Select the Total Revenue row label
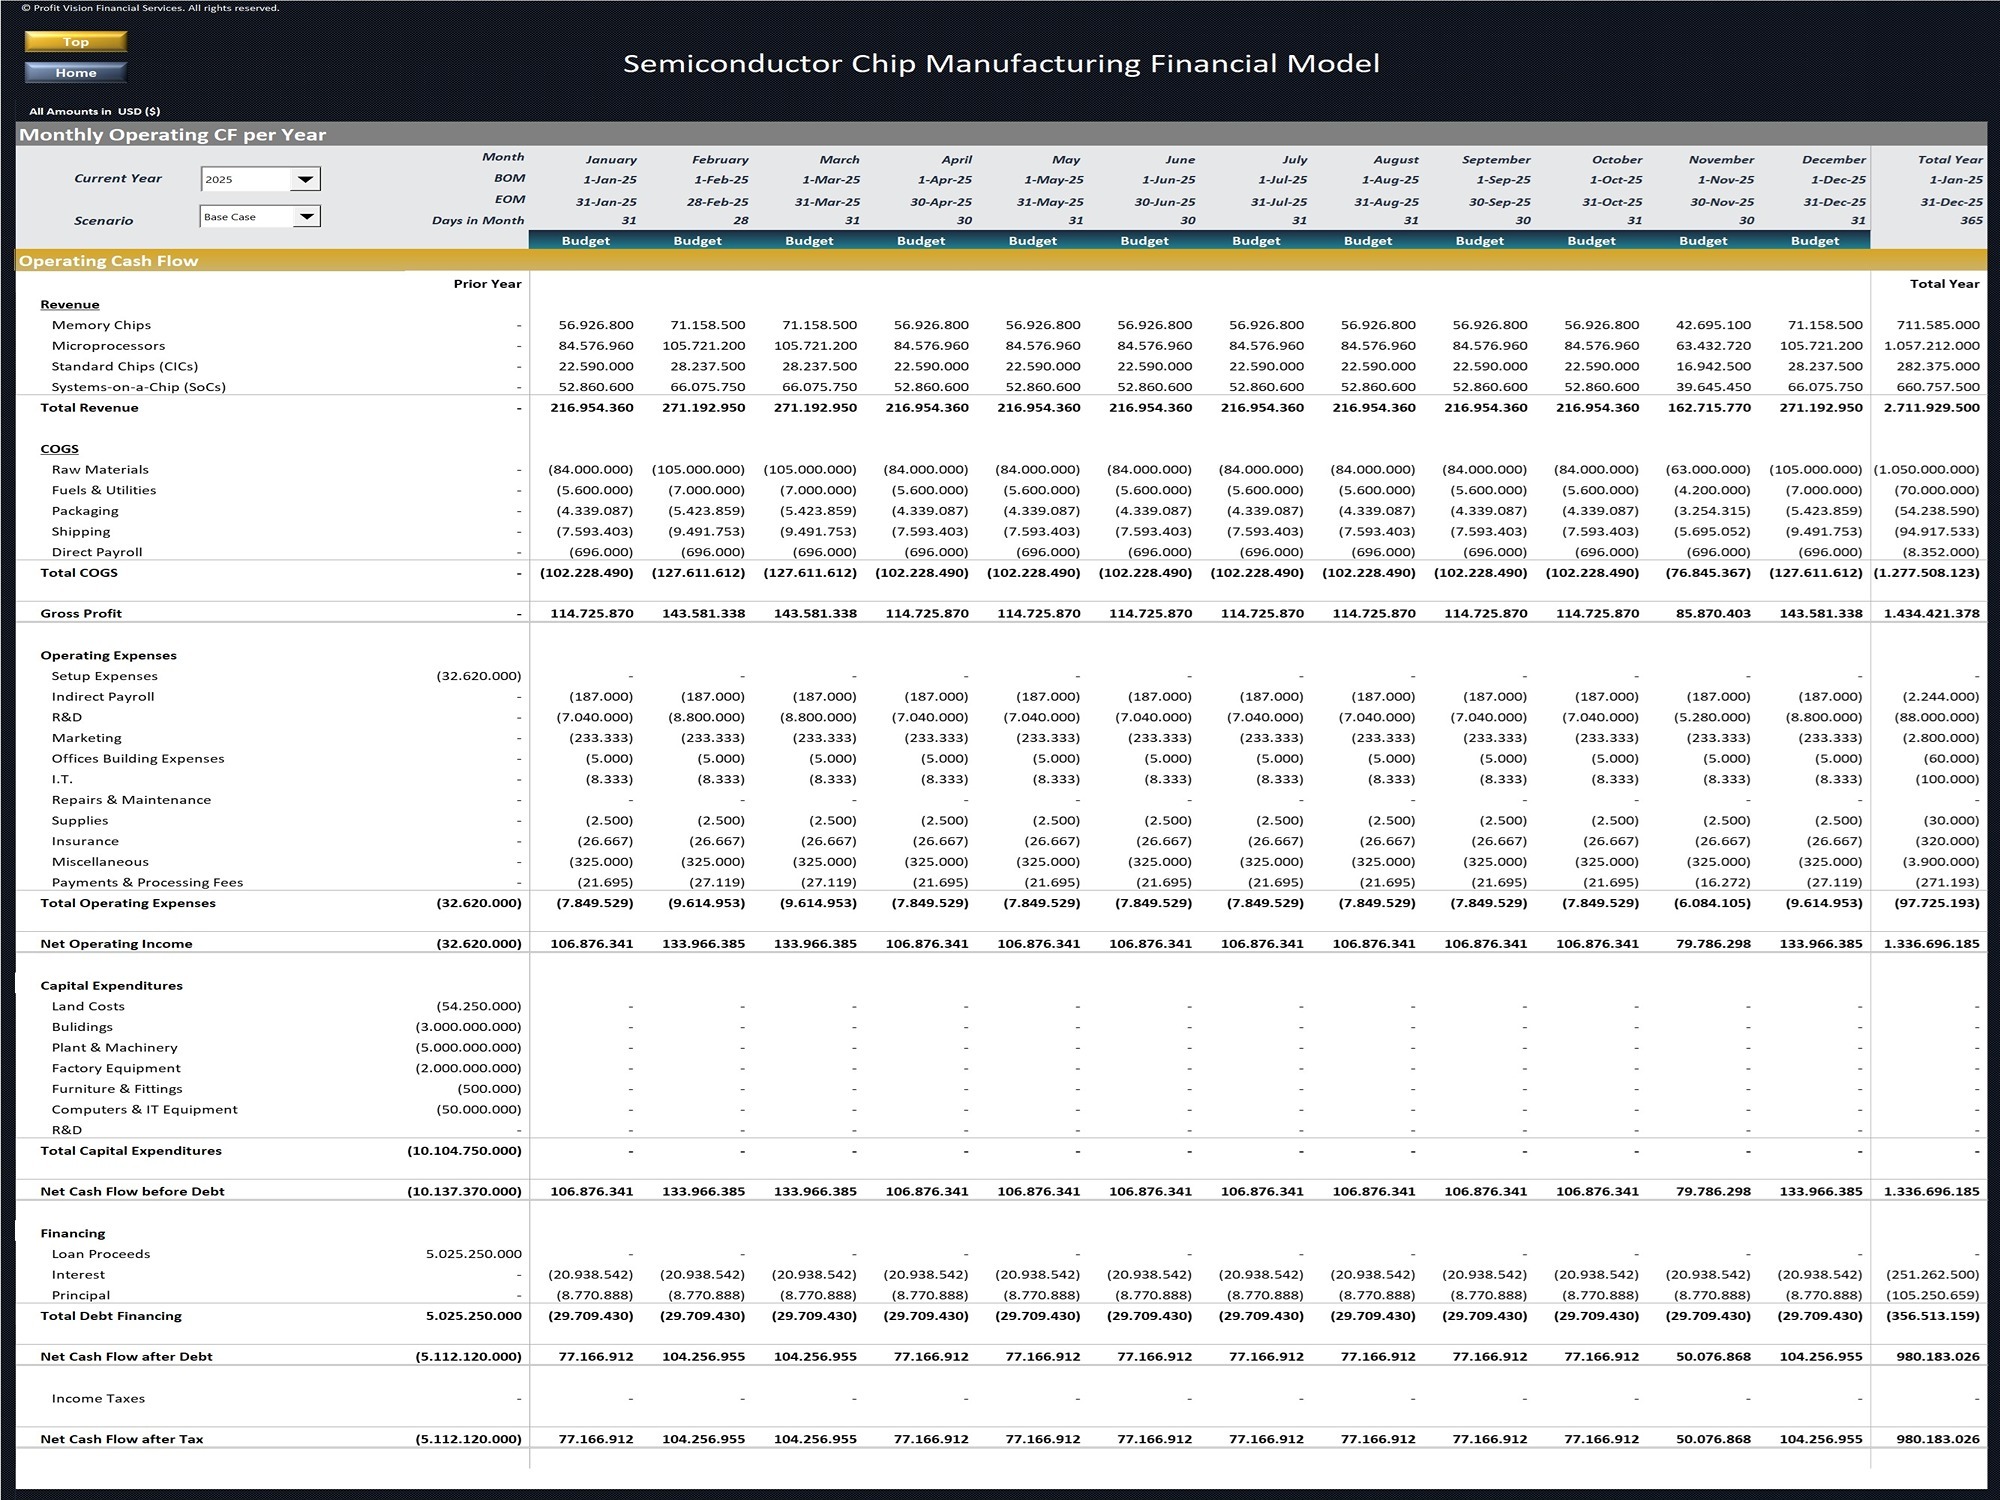 pyautogui.click(x=89, y=408)
